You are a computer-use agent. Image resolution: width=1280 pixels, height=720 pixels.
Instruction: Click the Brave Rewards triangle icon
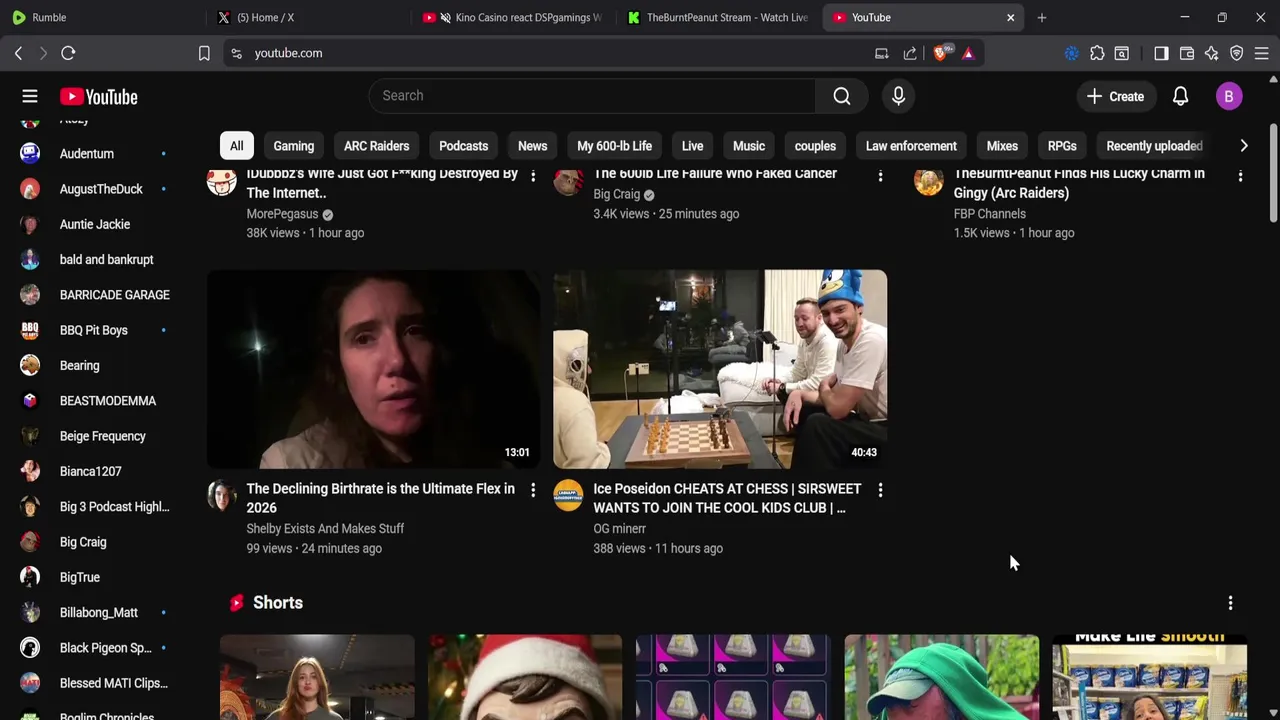click(x=968, y=53)
